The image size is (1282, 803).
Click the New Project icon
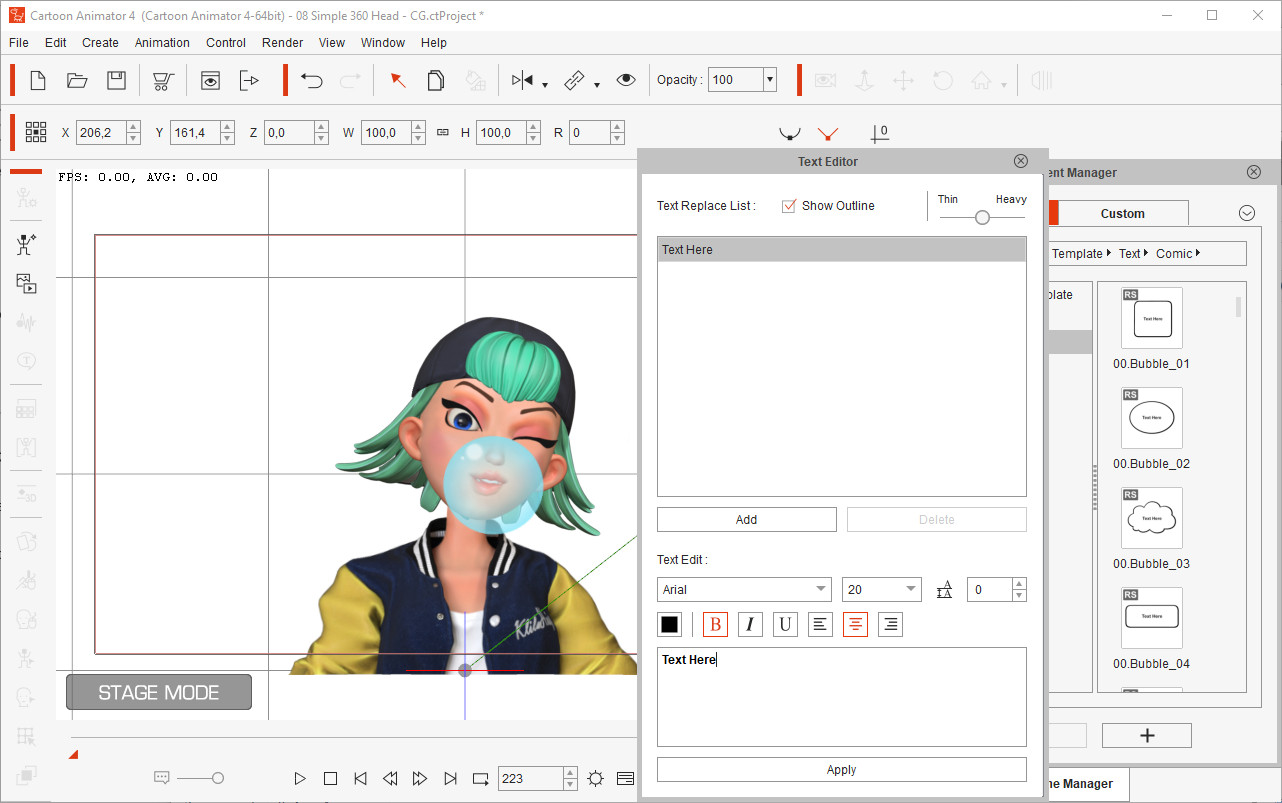coord(38,81)
